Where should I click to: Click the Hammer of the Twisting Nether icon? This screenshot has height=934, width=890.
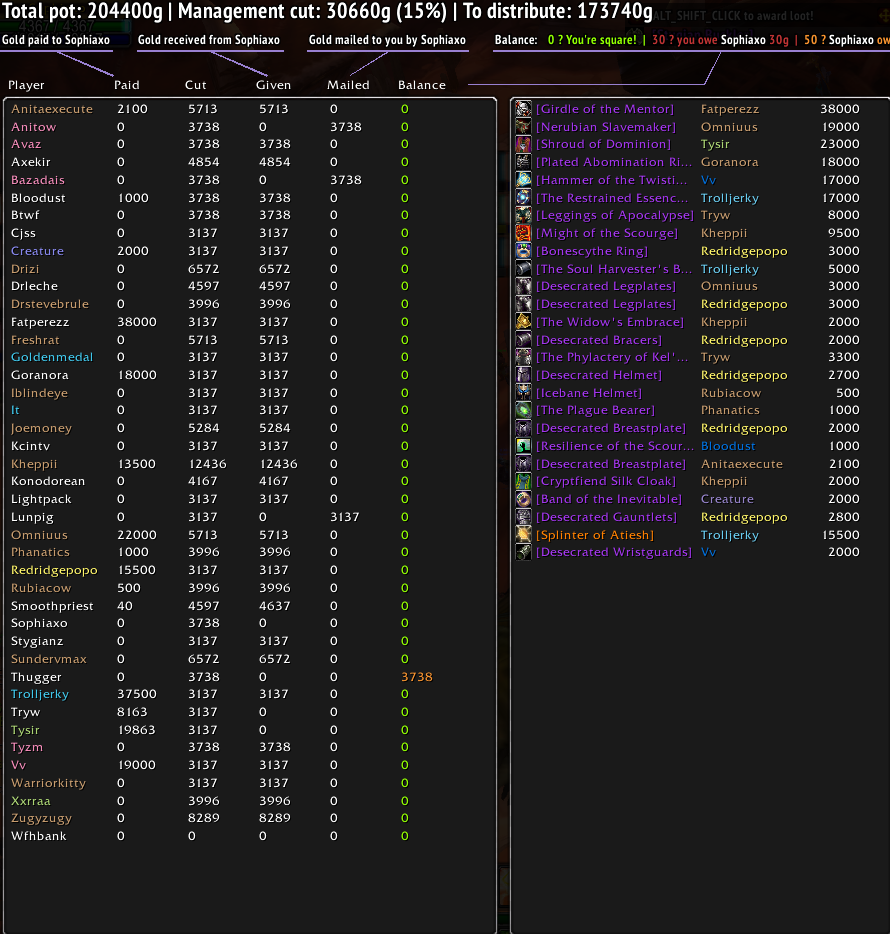523,180
